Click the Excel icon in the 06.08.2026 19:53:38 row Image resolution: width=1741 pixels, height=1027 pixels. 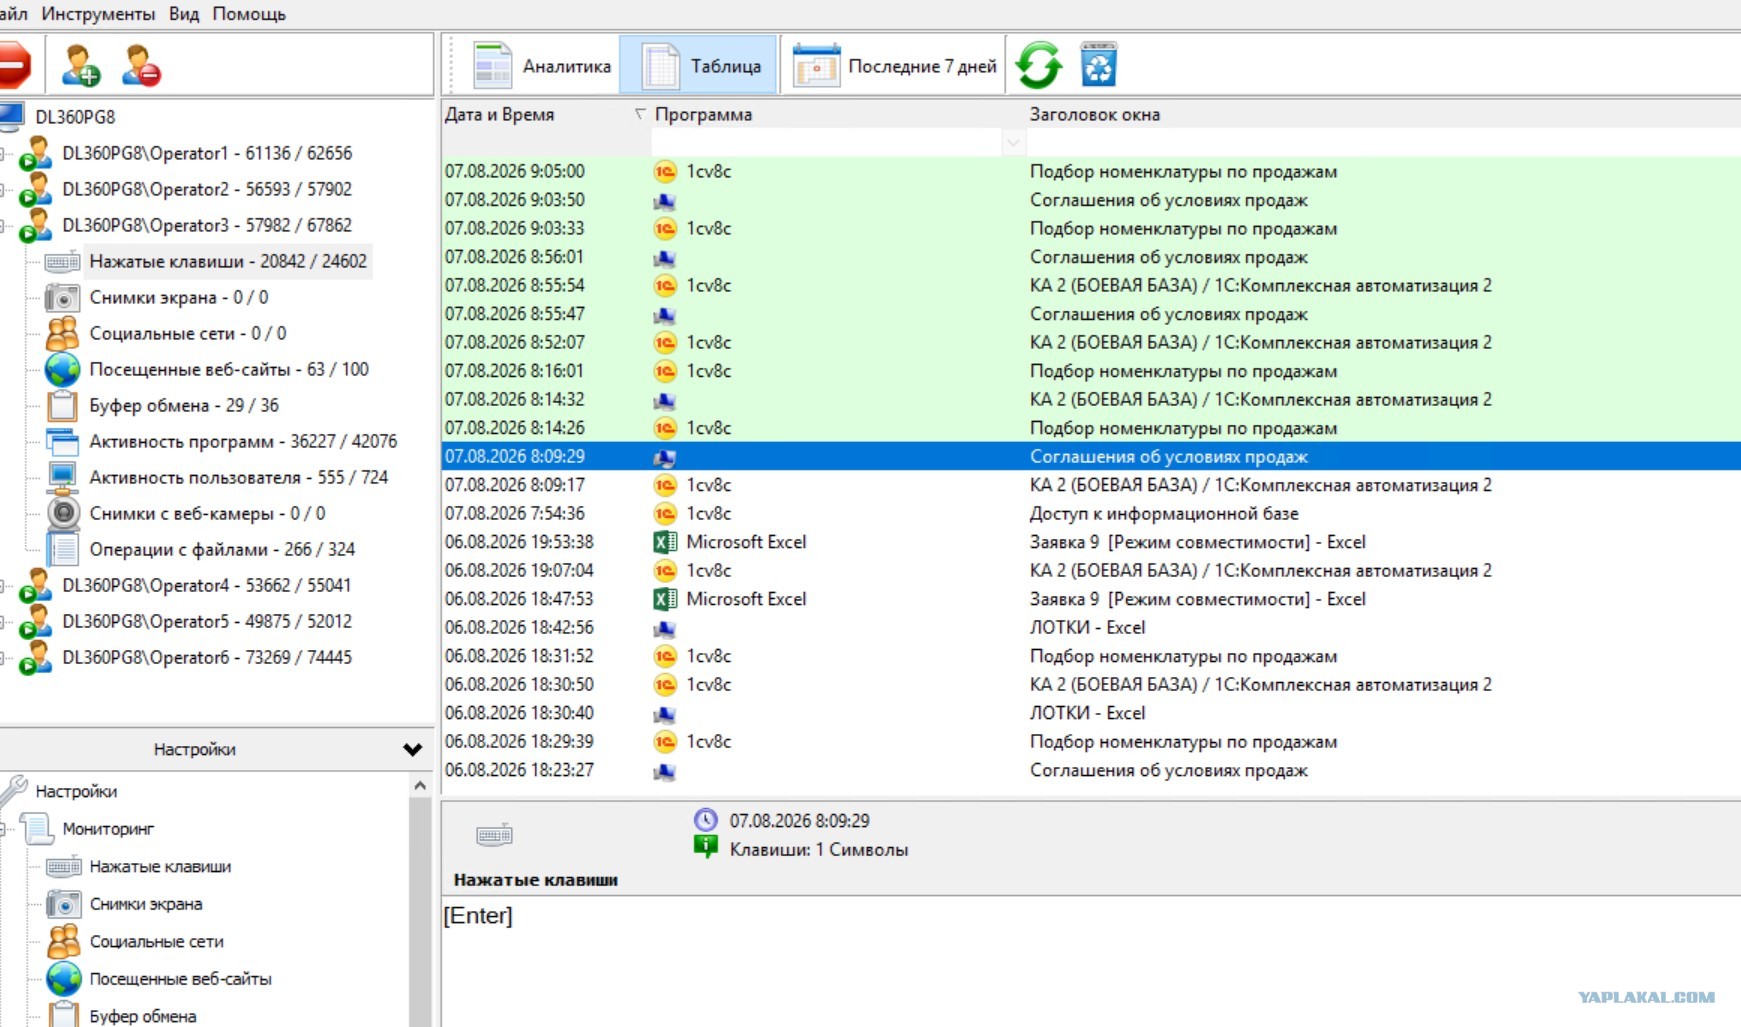pyautogui.click(x=665, y=542)
